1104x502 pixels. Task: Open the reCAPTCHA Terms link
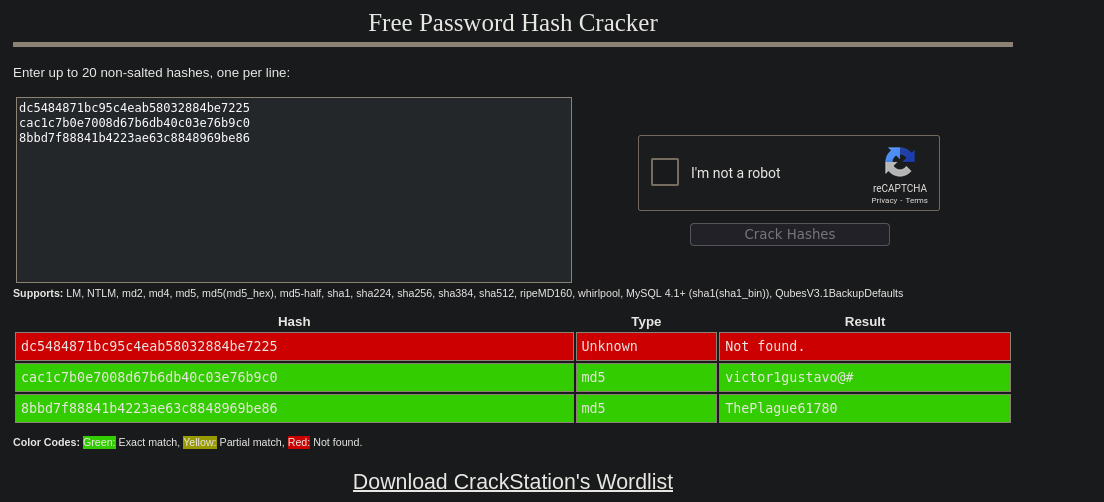click(x=916, y=200)
